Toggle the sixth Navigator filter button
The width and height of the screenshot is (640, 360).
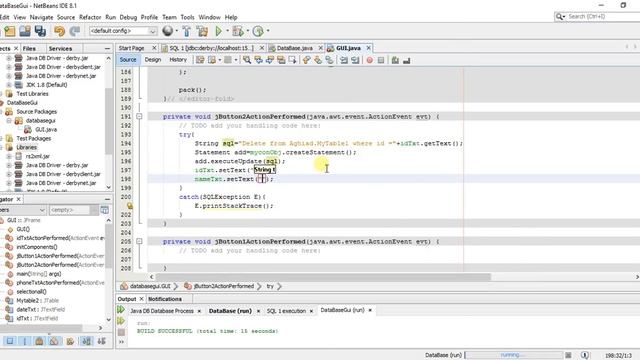tap(87, 341)
